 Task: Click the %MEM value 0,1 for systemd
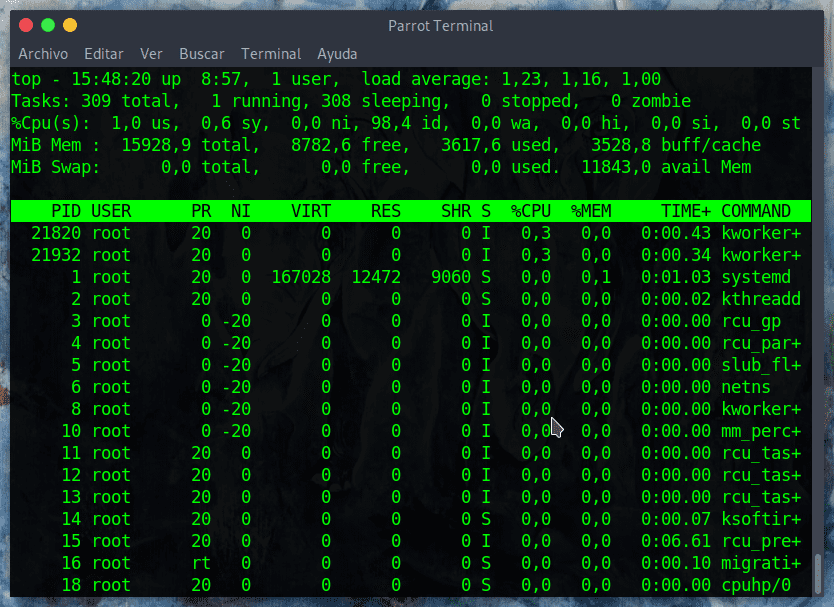tap(596, 277)
